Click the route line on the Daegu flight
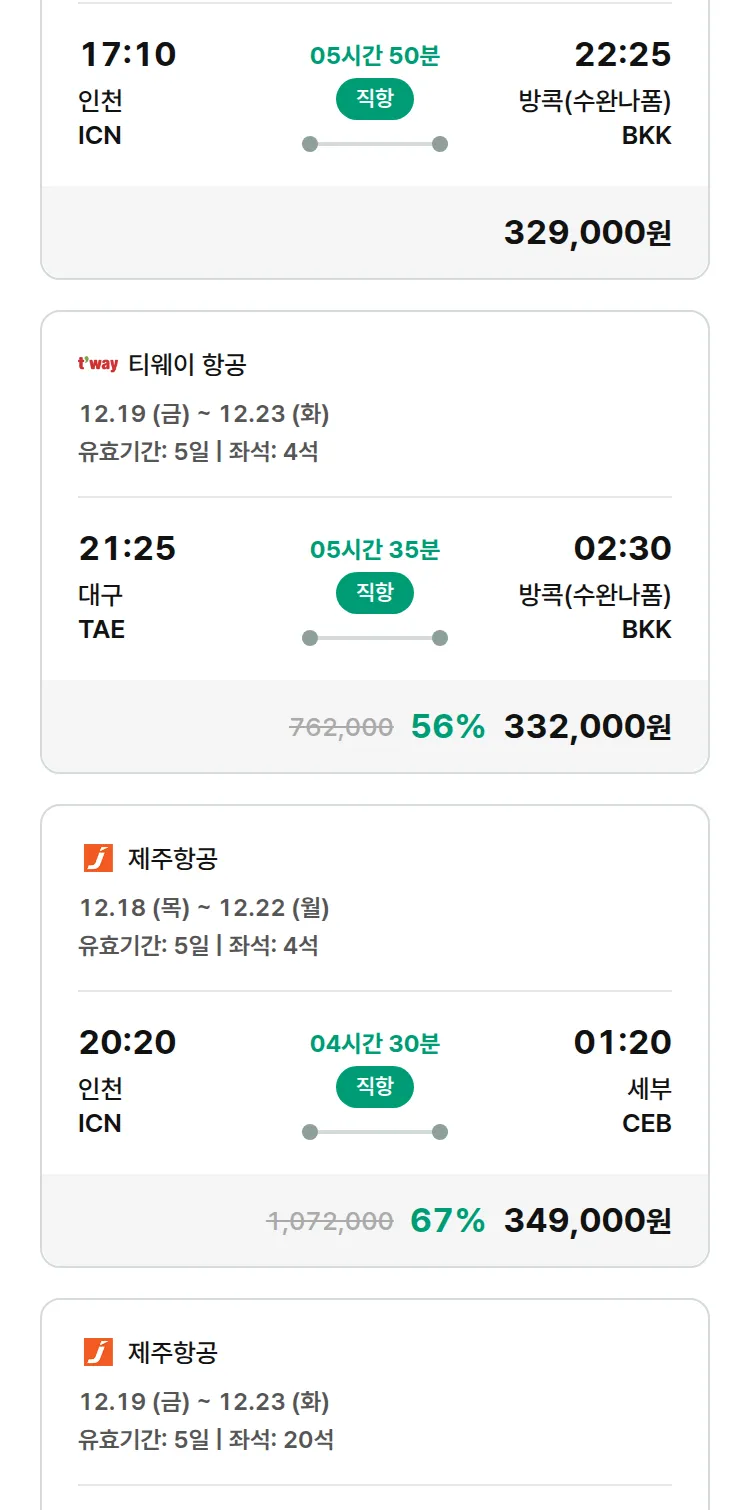Viewport: 750px width, 1510px height. point(375,638)
